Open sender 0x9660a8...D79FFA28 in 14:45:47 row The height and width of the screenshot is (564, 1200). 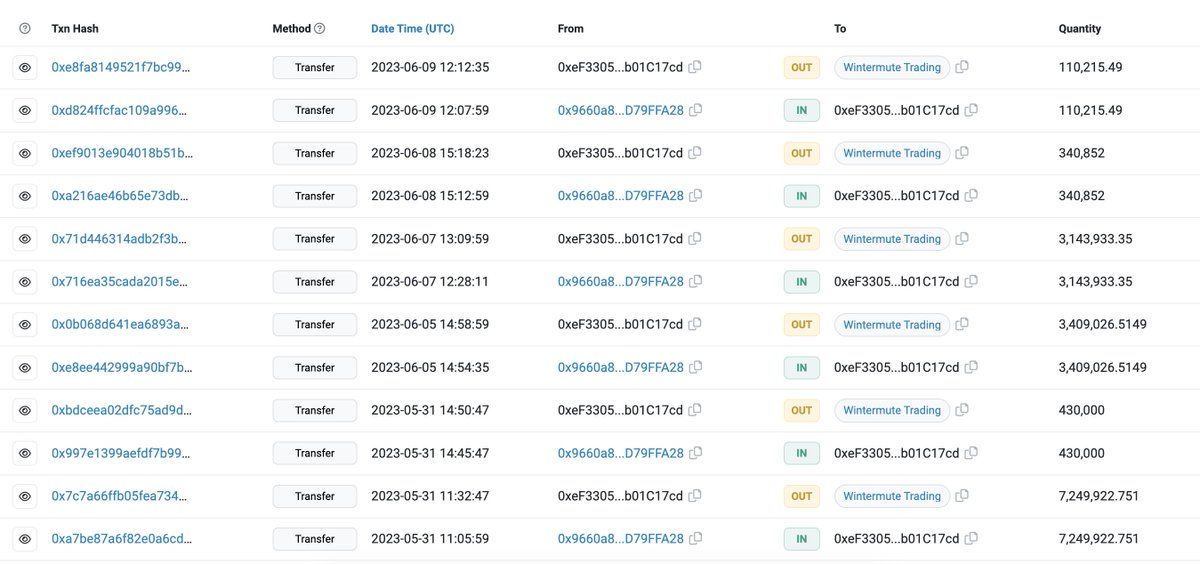[x=620, y=453]
